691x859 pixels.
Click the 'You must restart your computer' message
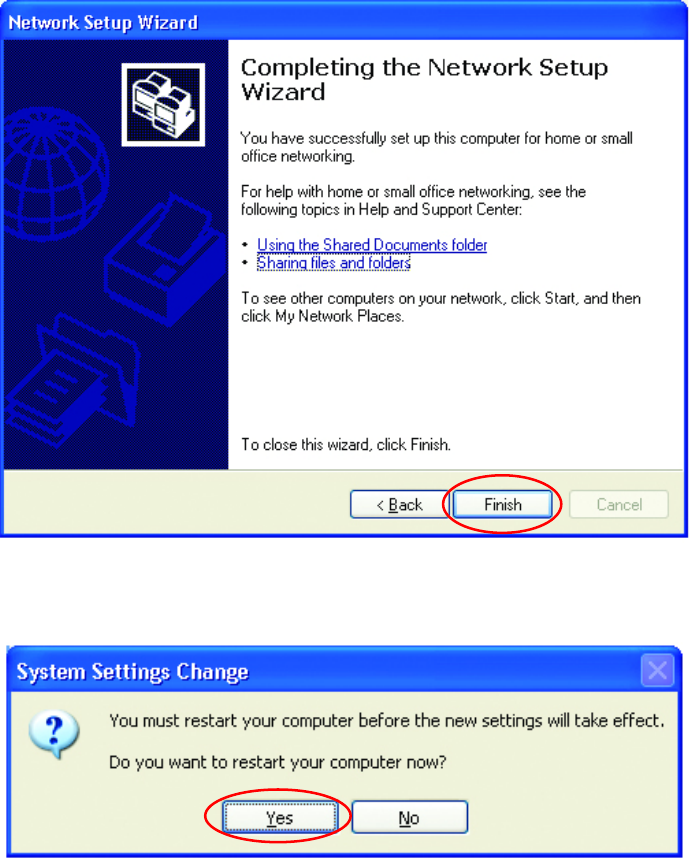386,720
